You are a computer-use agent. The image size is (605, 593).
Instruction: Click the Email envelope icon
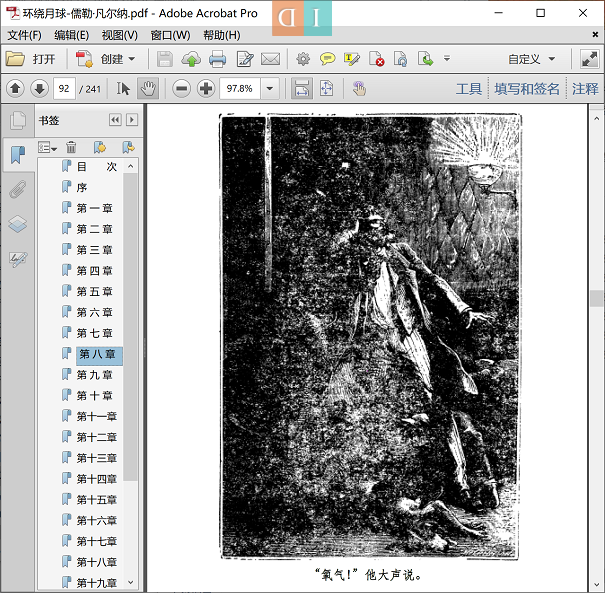(x=270, y=59)
